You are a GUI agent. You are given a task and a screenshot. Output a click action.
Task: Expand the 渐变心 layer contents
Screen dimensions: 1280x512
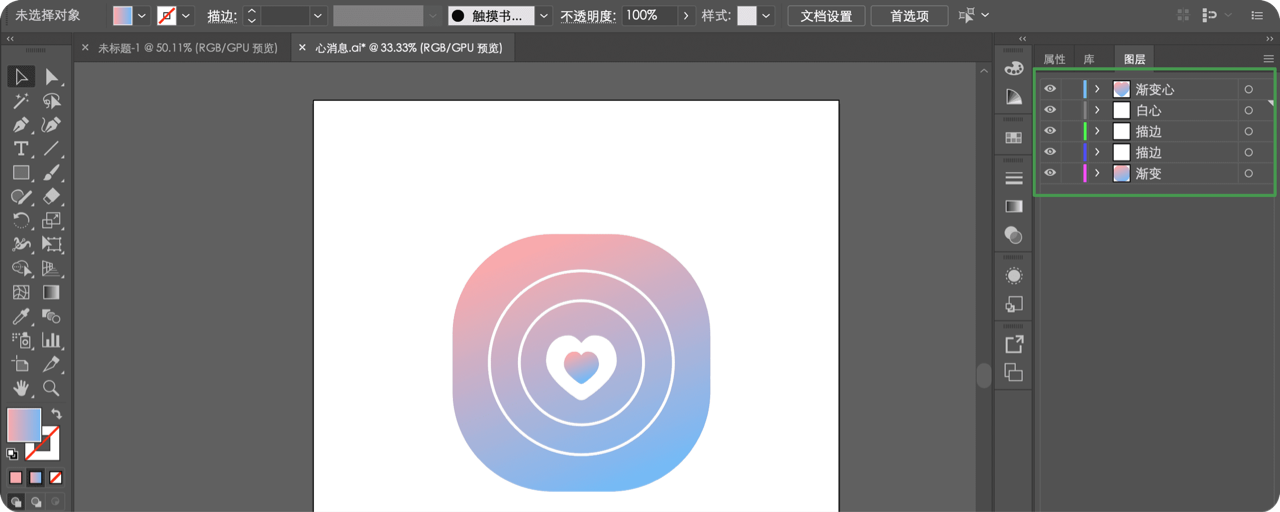tap(1097, 89)
